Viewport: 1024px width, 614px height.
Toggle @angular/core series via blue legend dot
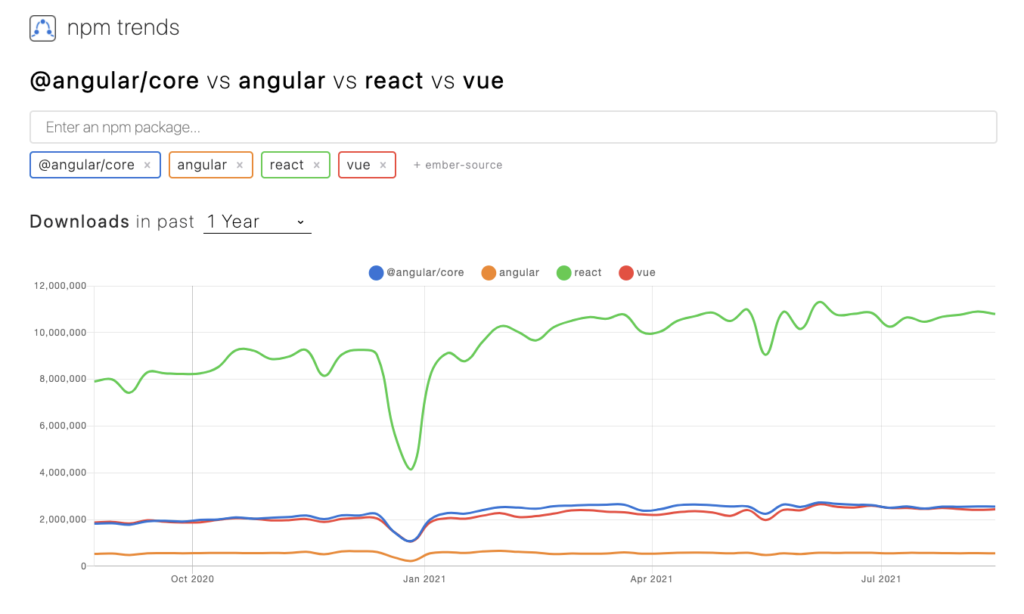point(376,272)
